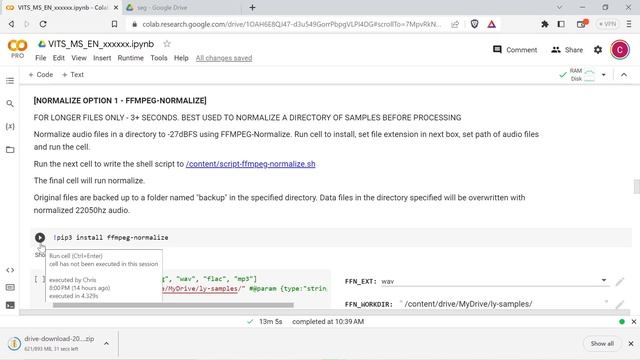The height and width of the screenshot is (360, 640).
Task: Click Show all downloads
Action: (602, 344)
